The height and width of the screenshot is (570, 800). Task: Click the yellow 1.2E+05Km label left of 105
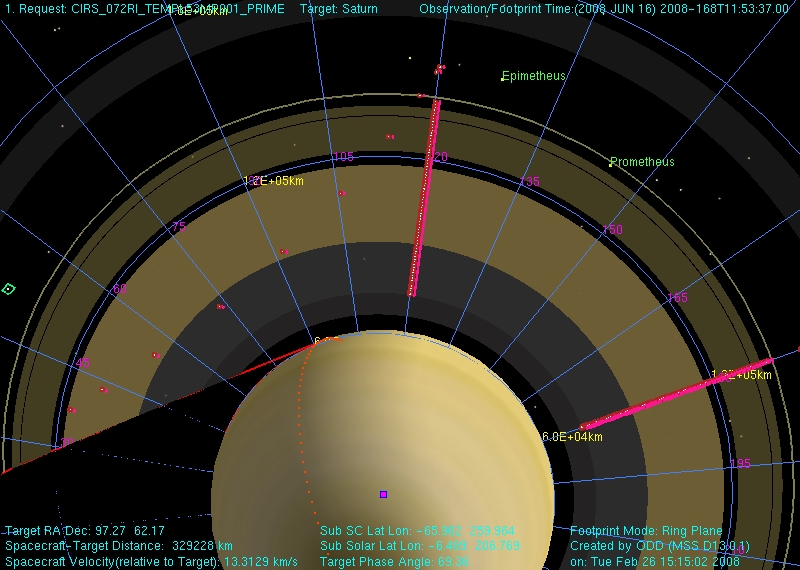(x=273, y=181)
